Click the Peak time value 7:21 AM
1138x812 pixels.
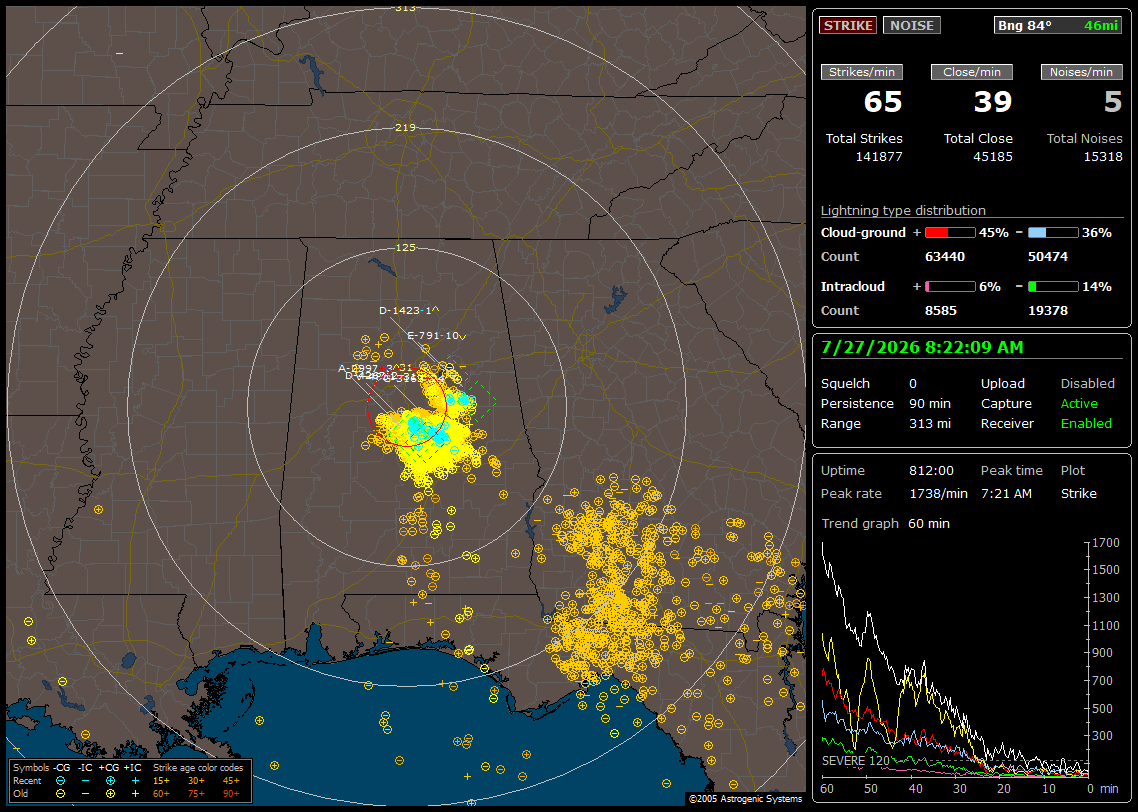pos(1006,493)
